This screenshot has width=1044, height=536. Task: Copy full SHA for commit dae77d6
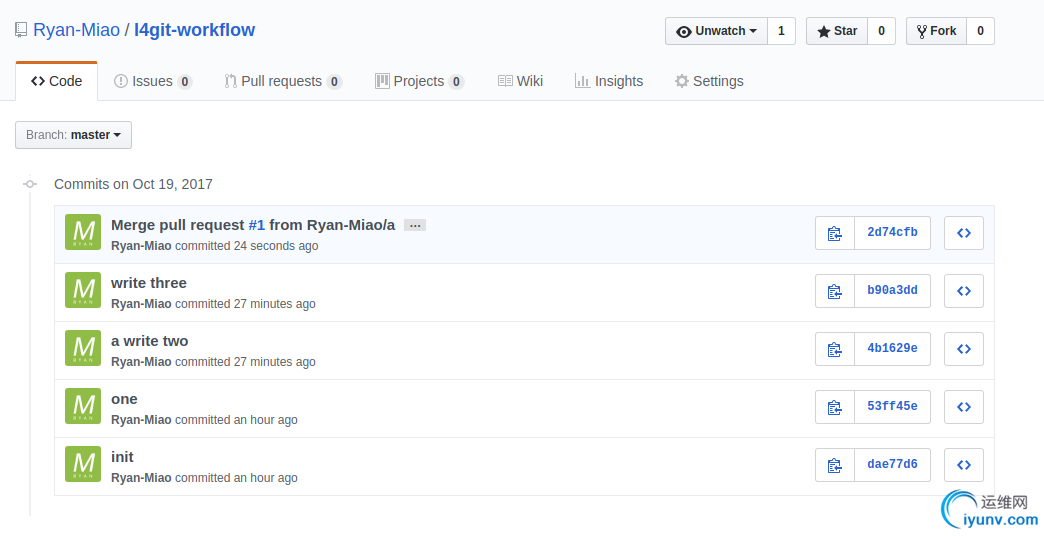click(835, 465)
